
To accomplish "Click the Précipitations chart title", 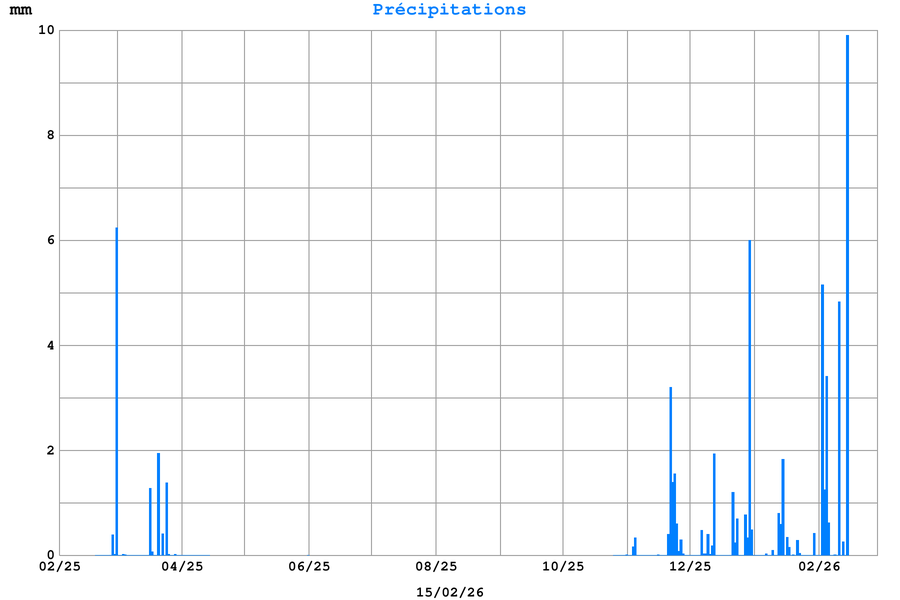I will 449,10.
